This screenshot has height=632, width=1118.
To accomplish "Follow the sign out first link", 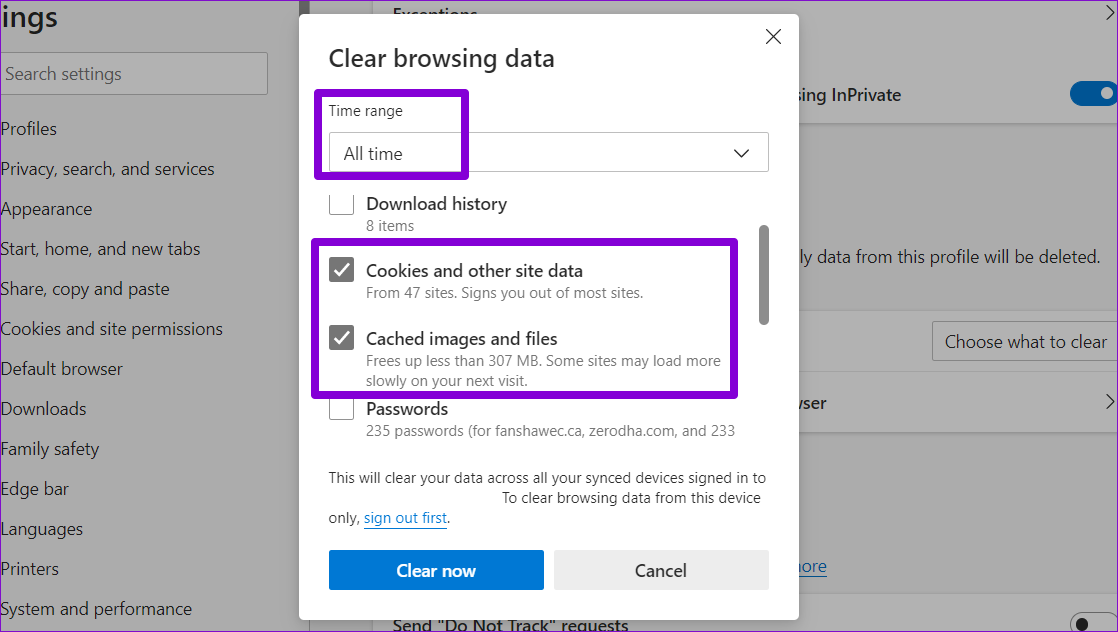I will (x=405, y=518).
